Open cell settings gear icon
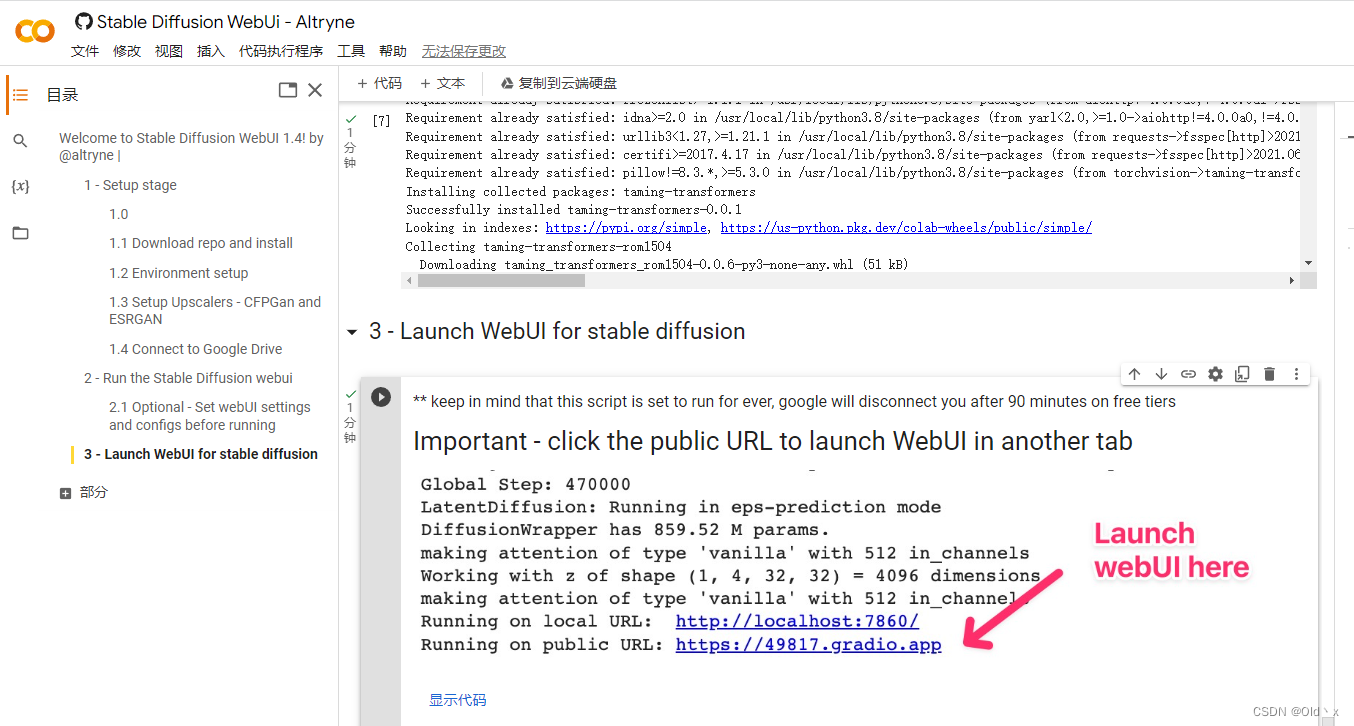1354x726 pixels. [1215, 374]
